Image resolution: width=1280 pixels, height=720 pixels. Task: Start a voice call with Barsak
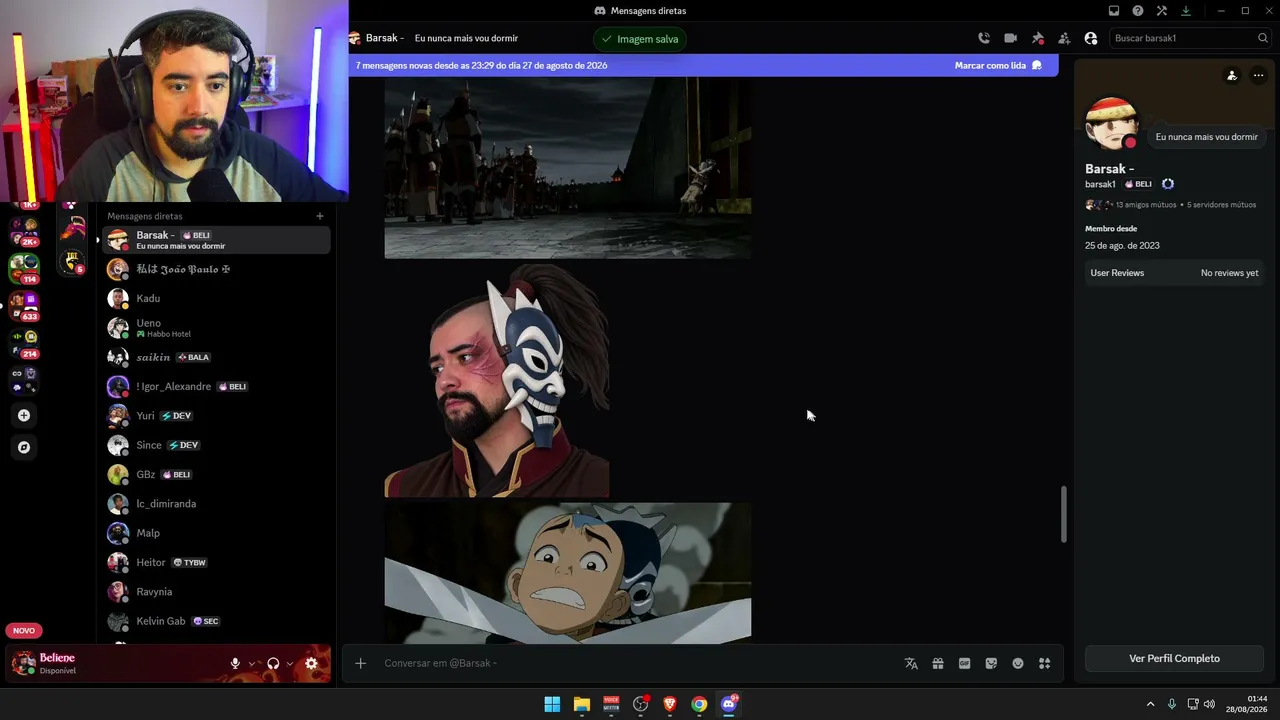tap(984, 38)
